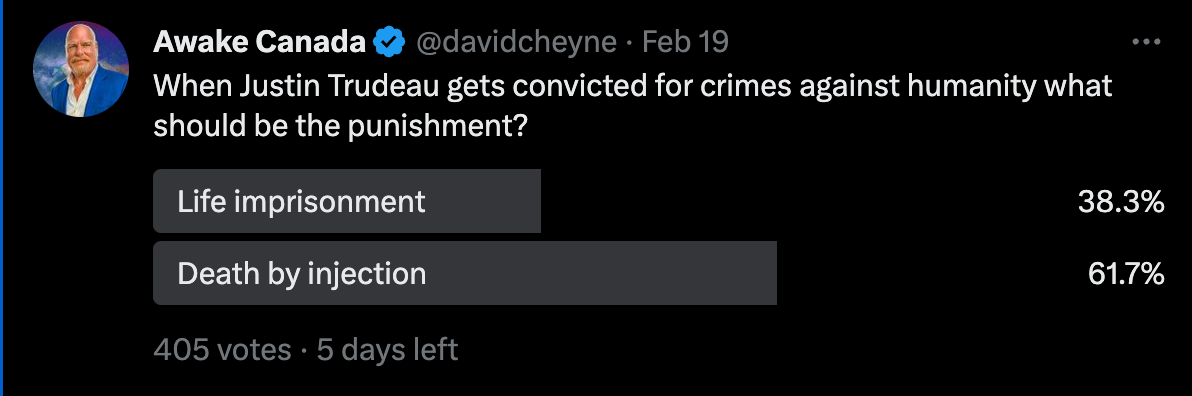Open the three-dot more options menu
Image resolution: width=1192 pixels, height=396 pixels.
1146,43
